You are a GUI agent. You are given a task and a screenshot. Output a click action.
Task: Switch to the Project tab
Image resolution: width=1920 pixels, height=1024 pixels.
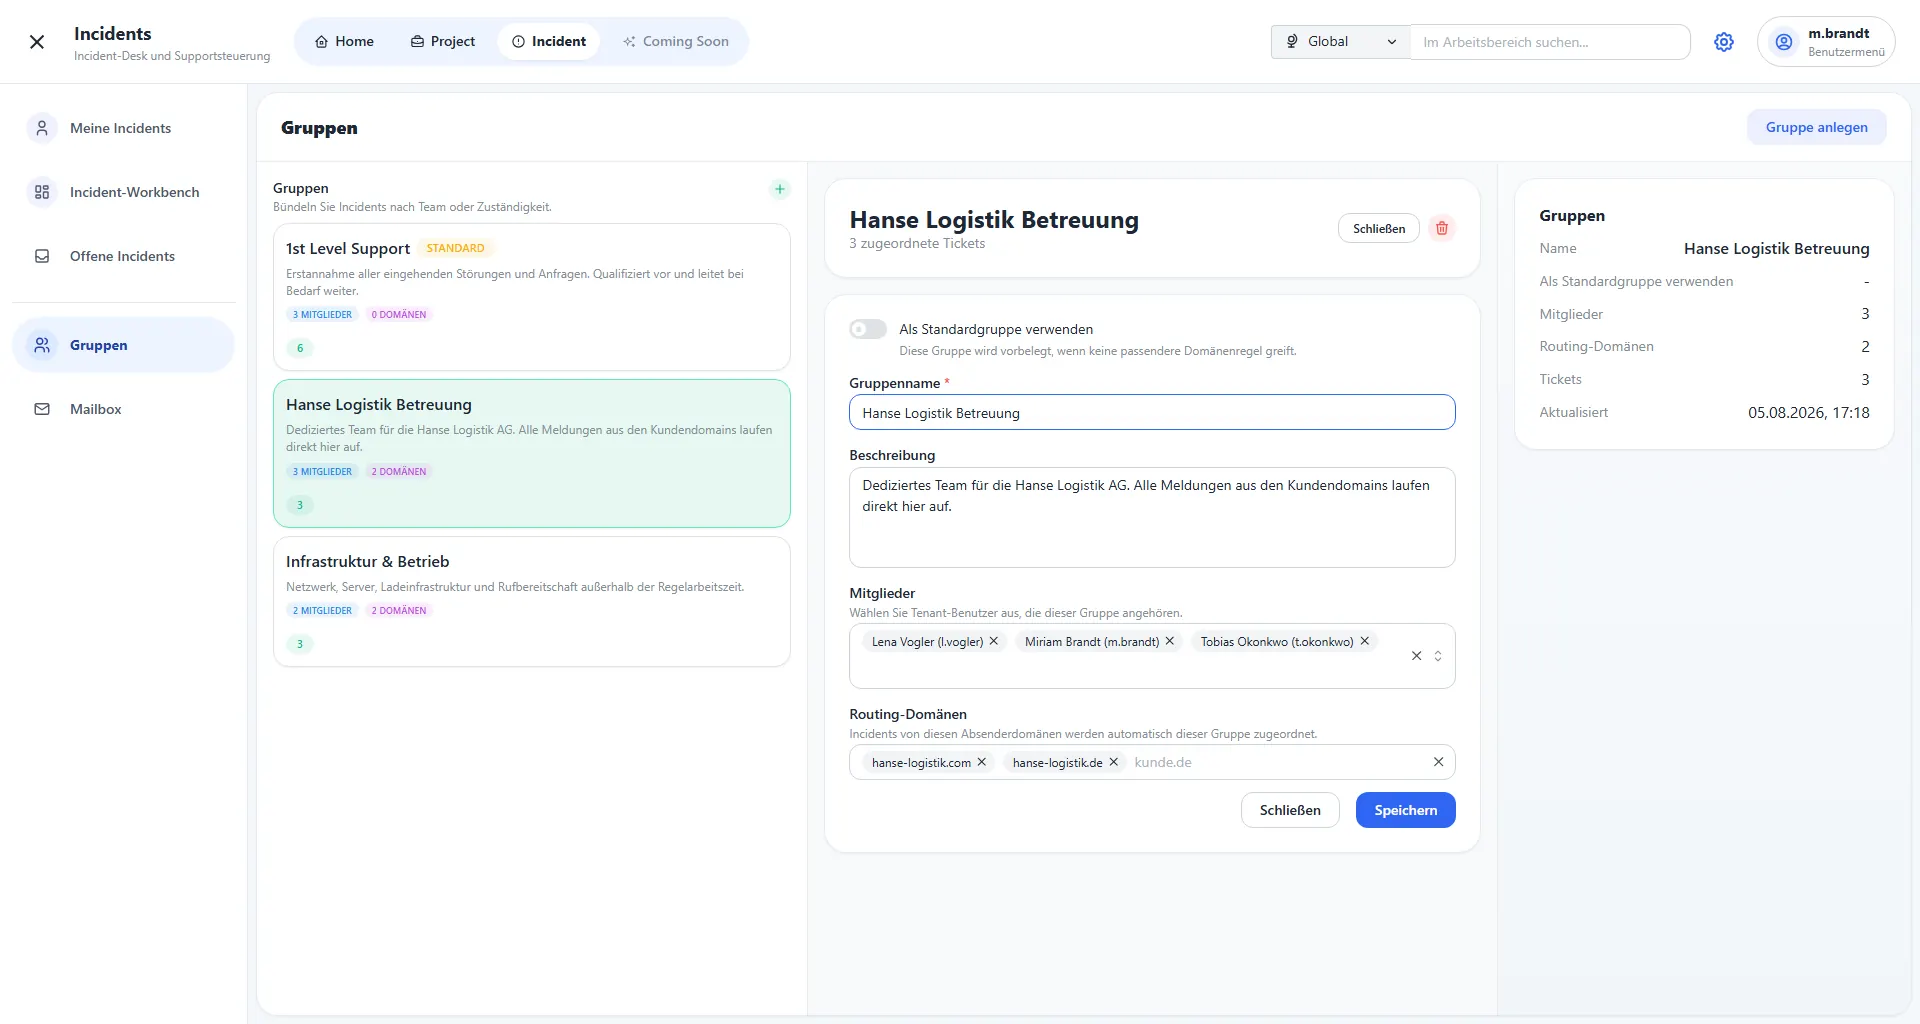coord(442,42)
